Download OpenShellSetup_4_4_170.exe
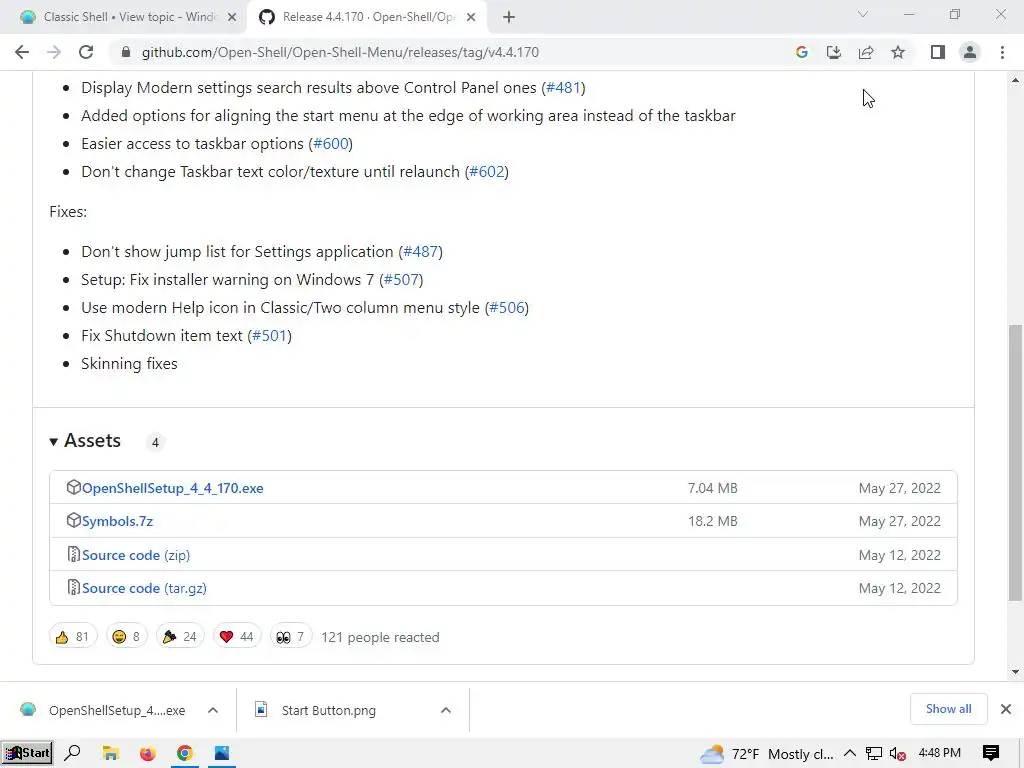This screenshot has width=1024, height=768. click(x=172, y=488)
